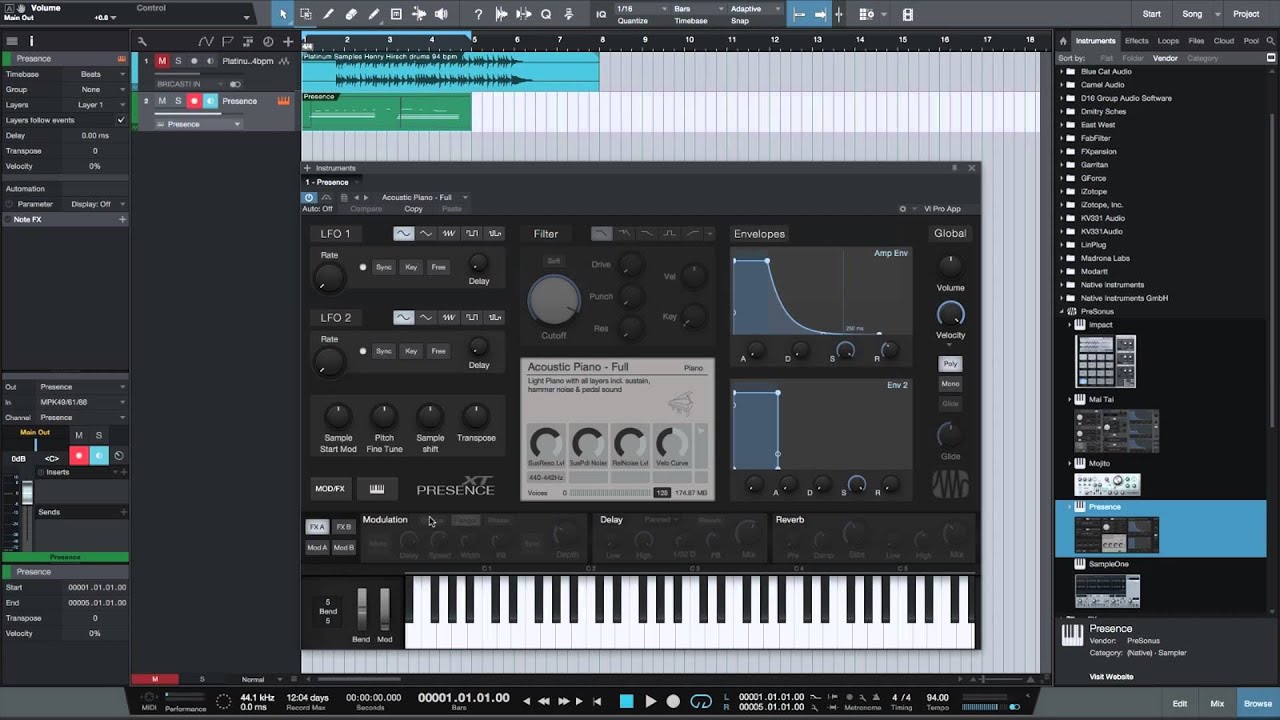Open the Edit view button
The height and width of the screenshot is (720, 1280).
[x=1180, y=704]
